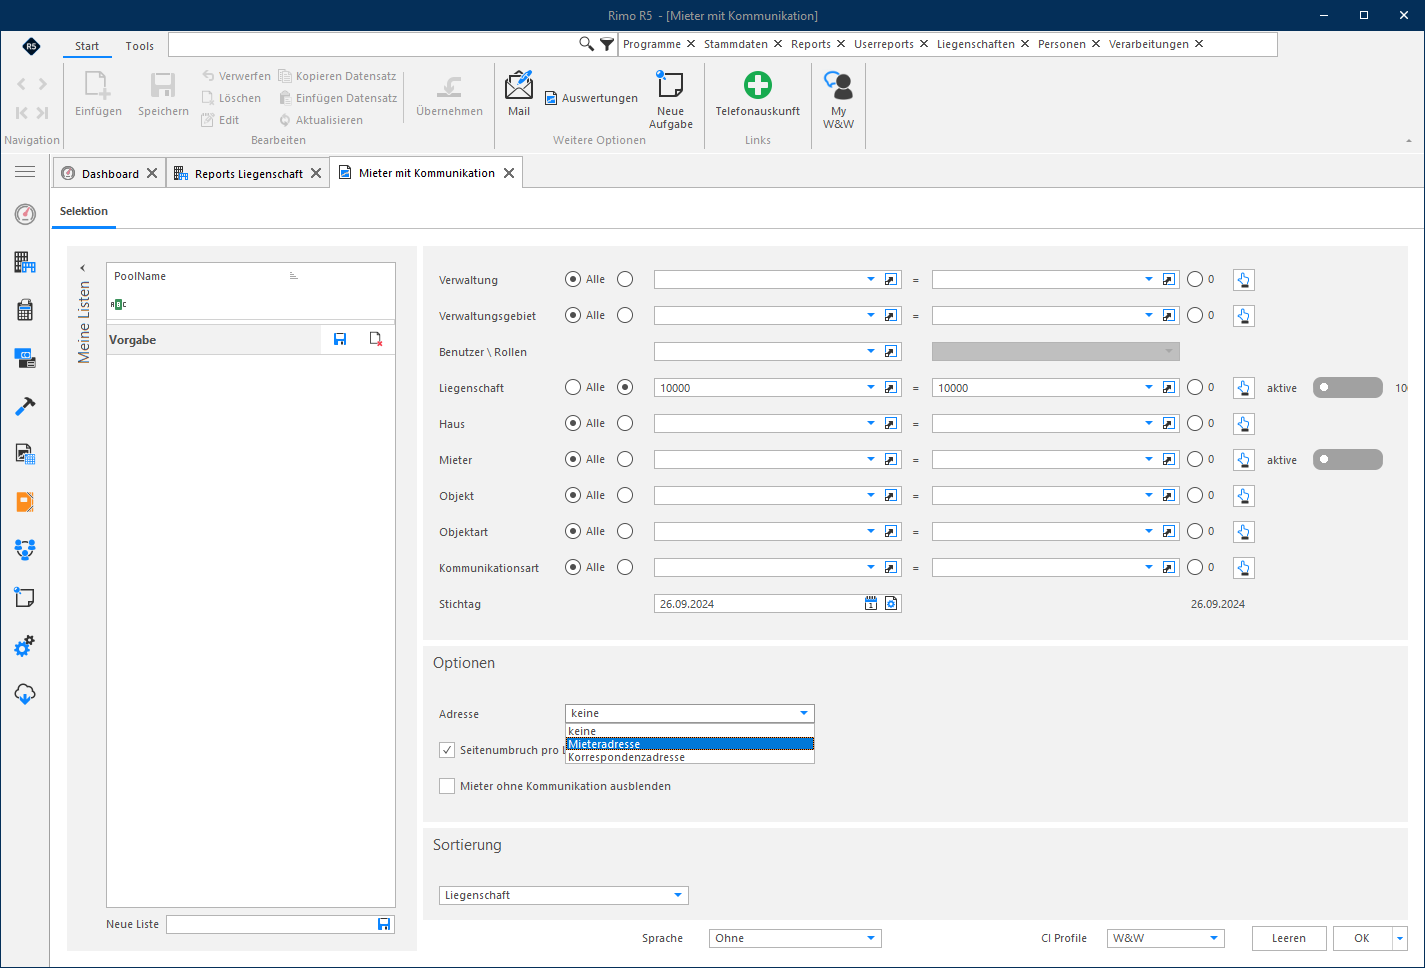Image resolution: width=1425 pixels, height=968 pixels.
Task: Open calendar picker for Stichtag
Action: 871,604
